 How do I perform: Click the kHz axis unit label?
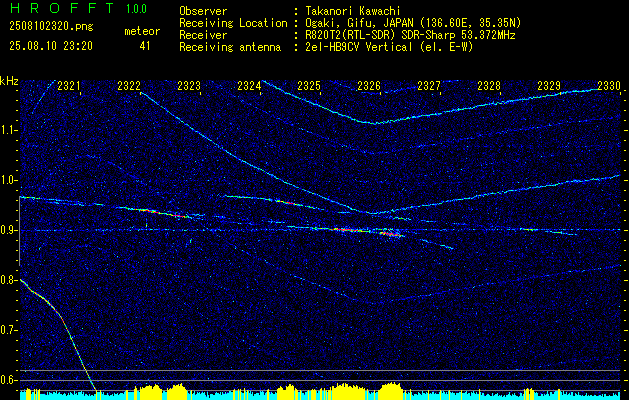click(x=9, y=81)
